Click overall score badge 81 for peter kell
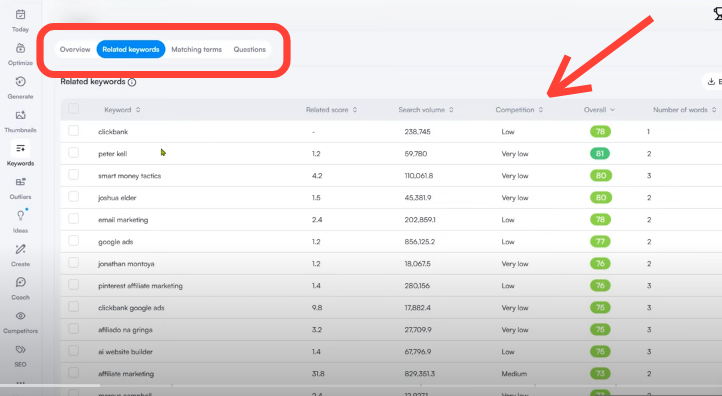The image size is (722, 396). pos(600,153)
